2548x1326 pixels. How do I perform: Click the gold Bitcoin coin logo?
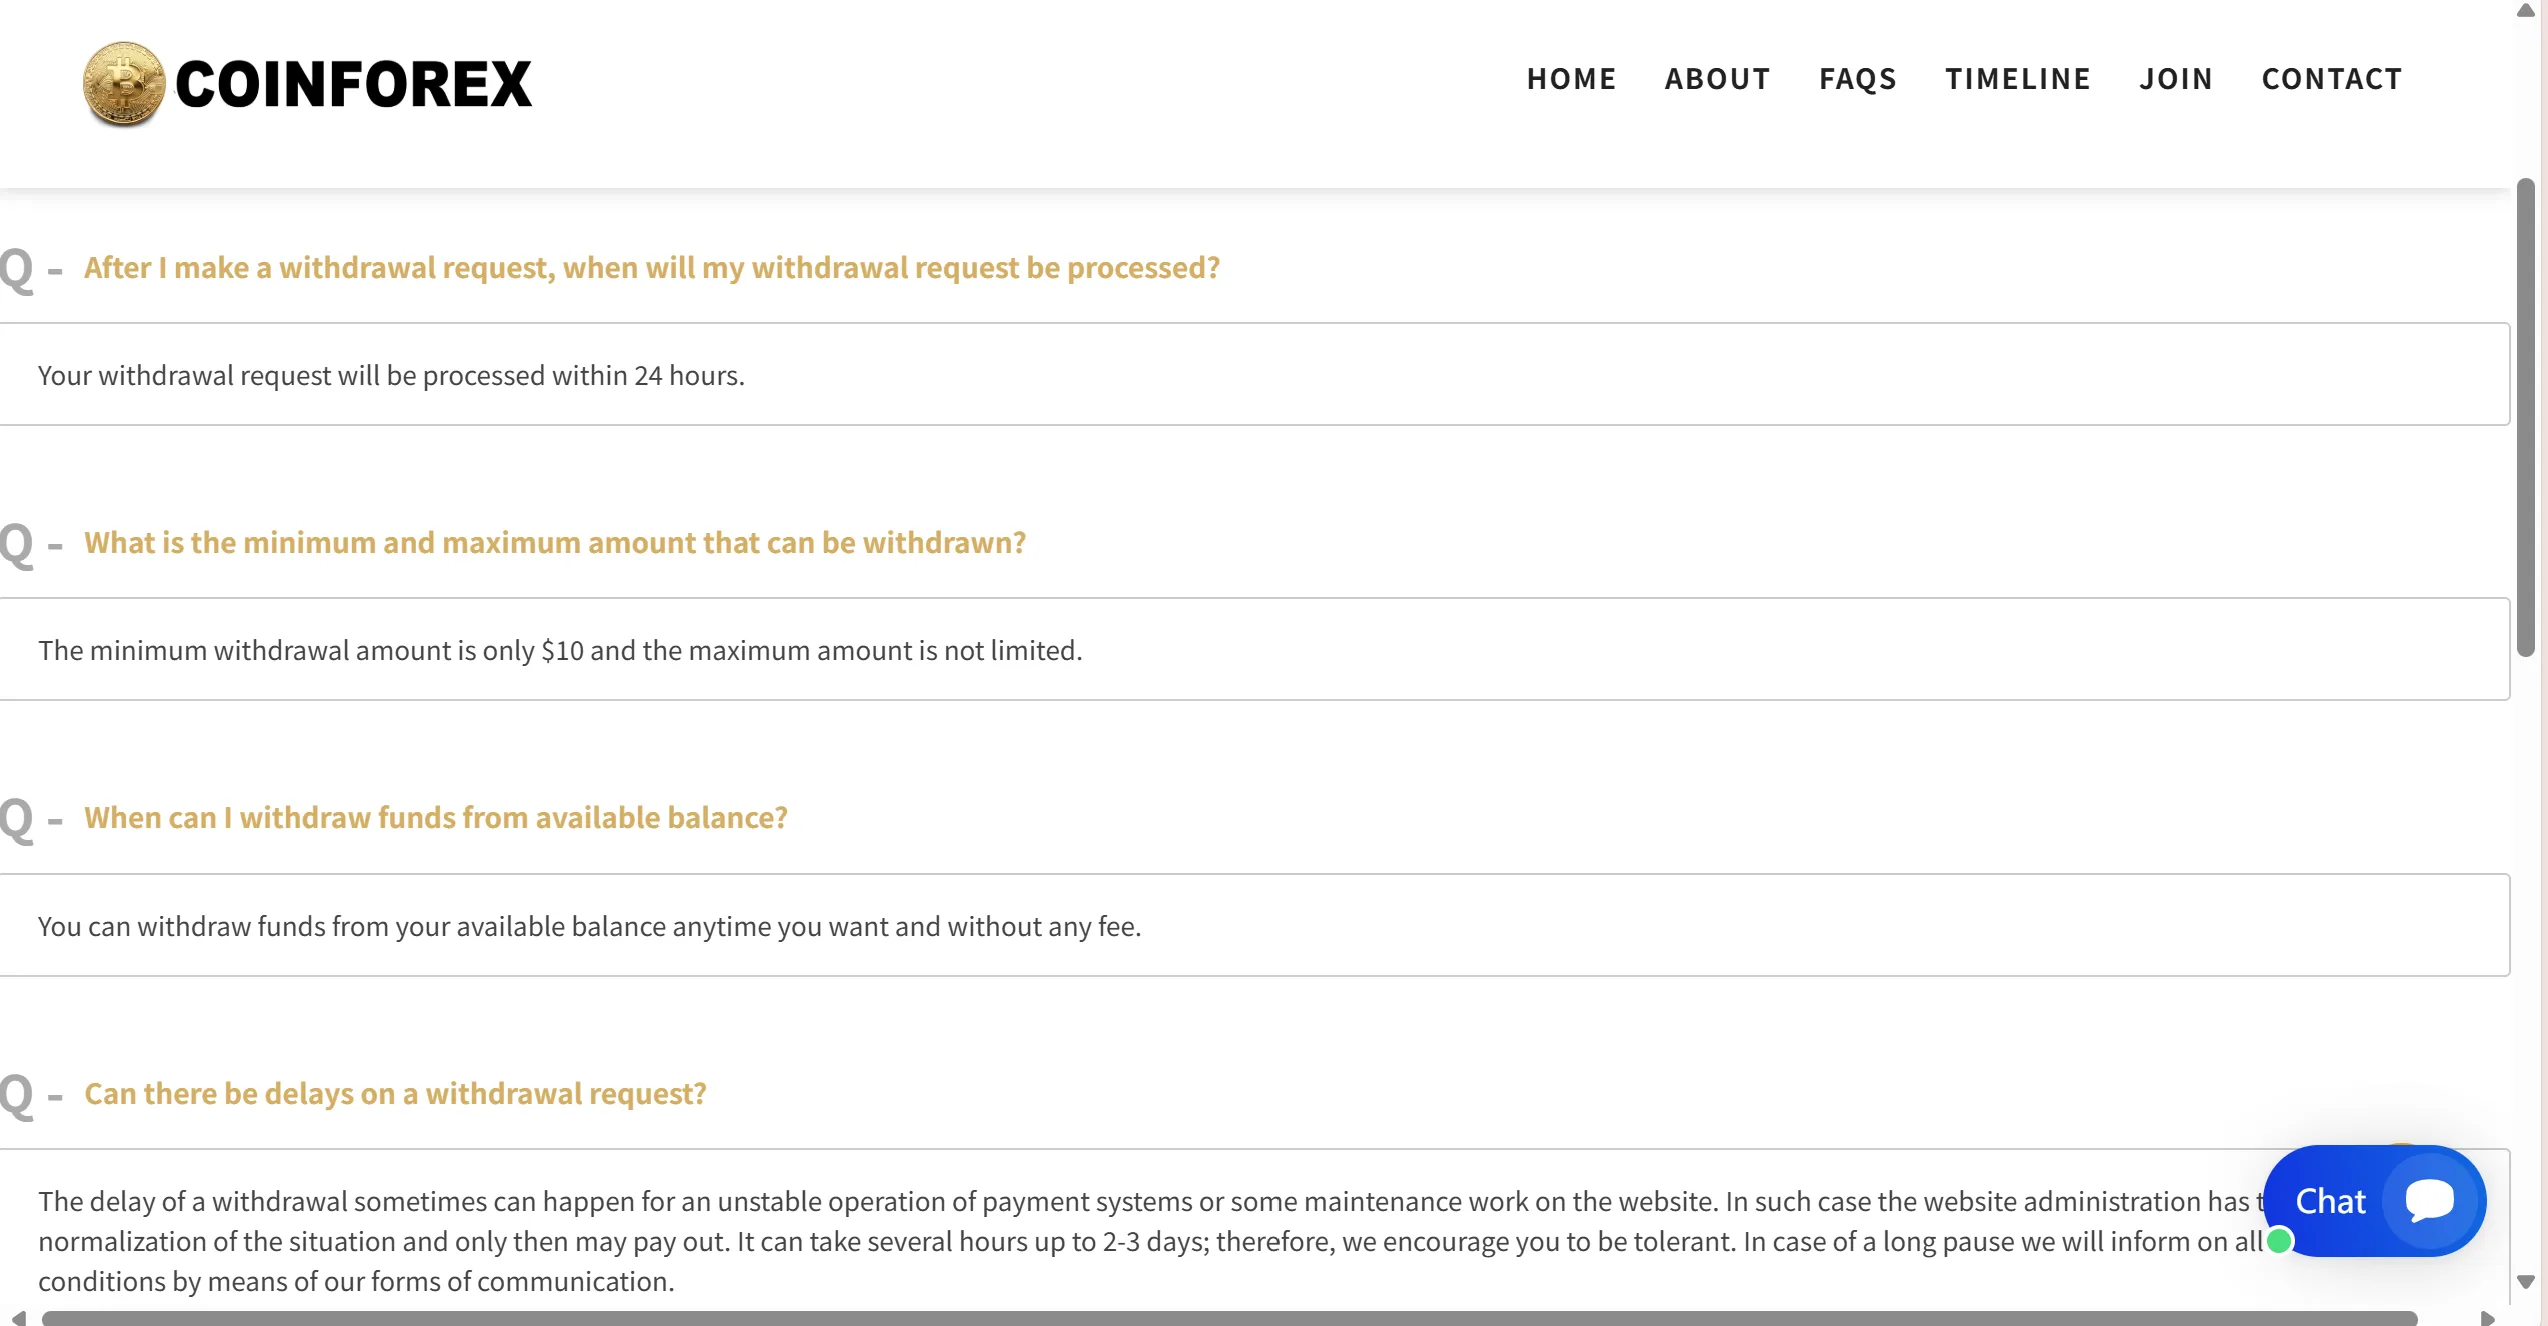coord(124,84)
